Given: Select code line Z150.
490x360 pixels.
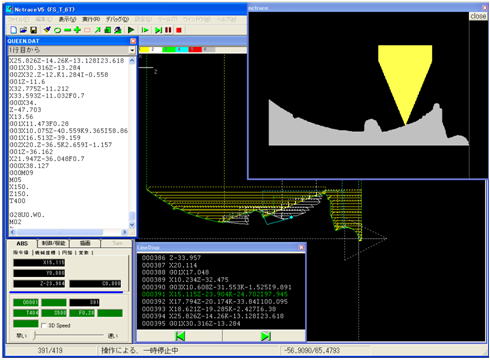Looking at the screenshot, I should (19, 194).
